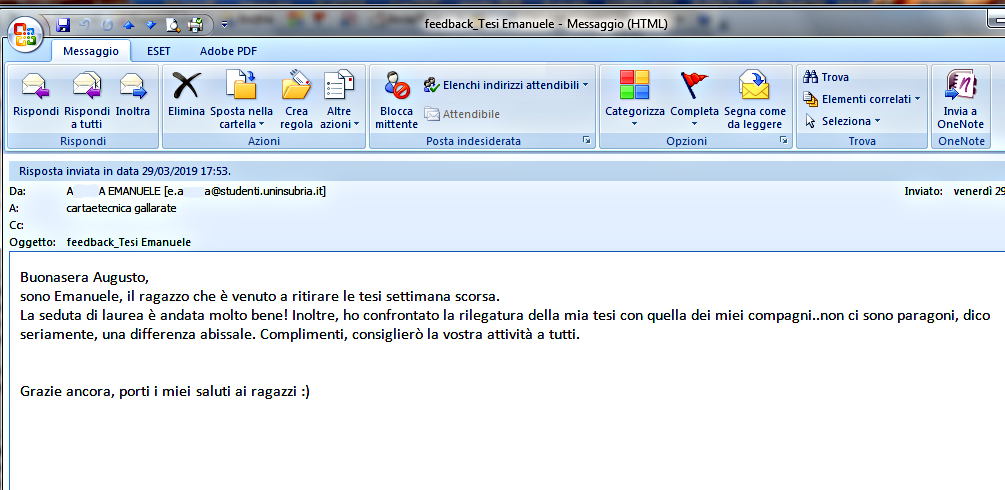
Task: Click subject text feedback_Tesi Emanuele
Action: coord(129,242)
